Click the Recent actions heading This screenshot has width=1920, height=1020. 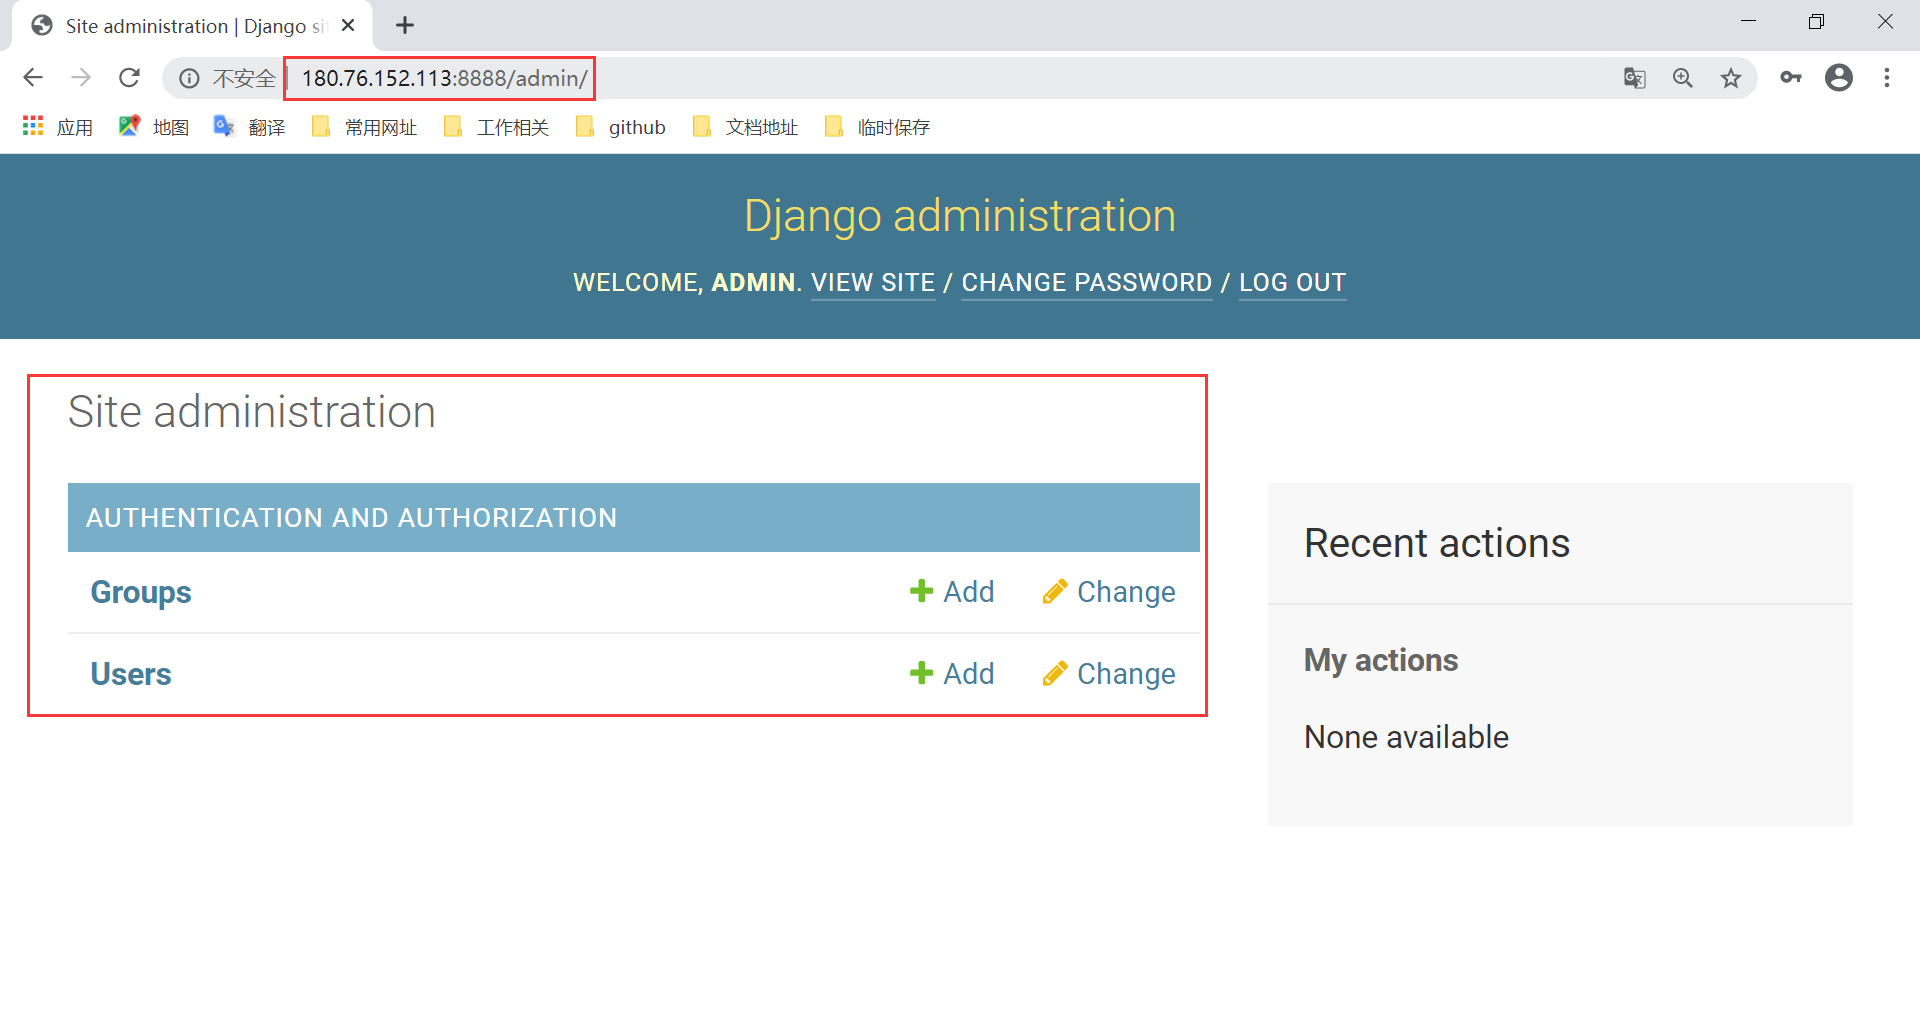(1437, 543)
